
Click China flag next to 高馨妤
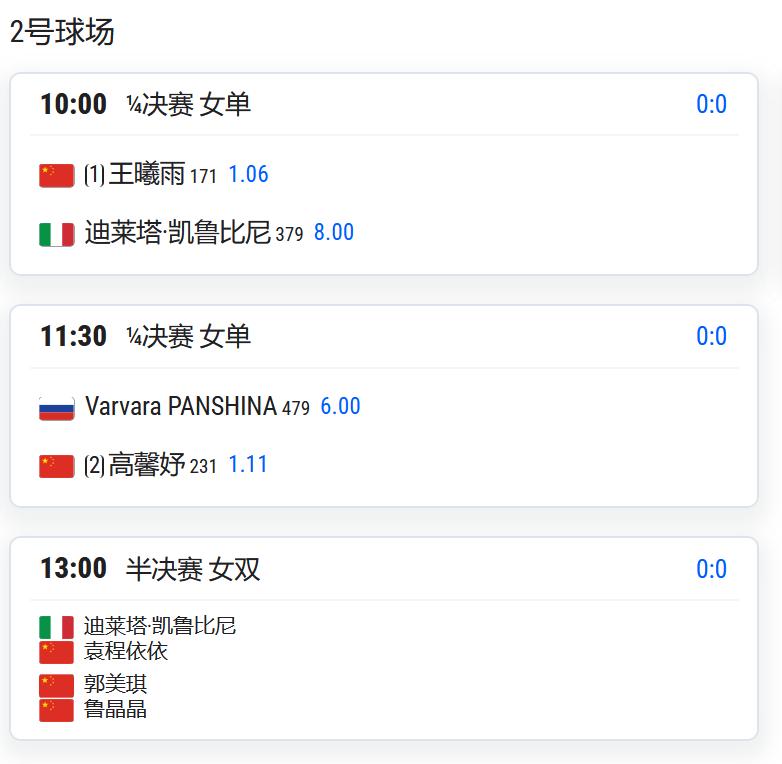tap(56, 466)
